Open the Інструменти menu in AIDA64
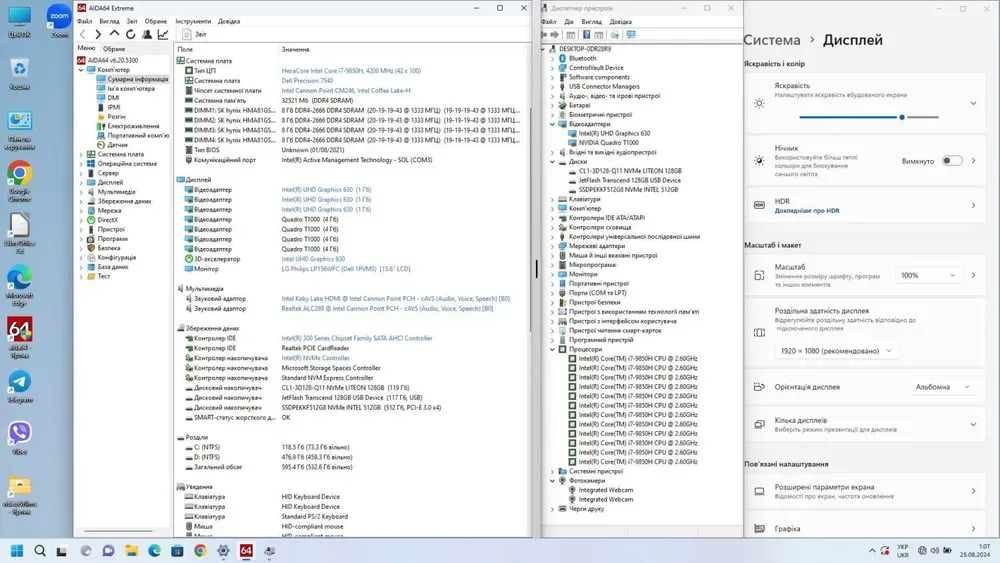 click(193, 21)
